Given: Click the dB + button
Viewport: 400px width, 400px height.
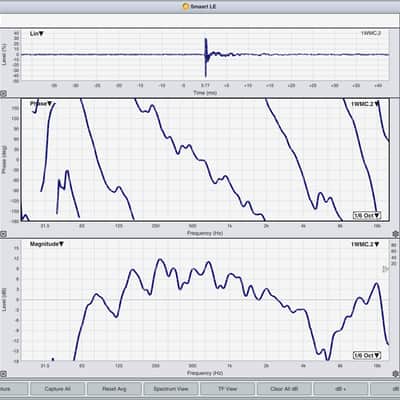Looking at the screenshot, I should click(x=340, y=389).
